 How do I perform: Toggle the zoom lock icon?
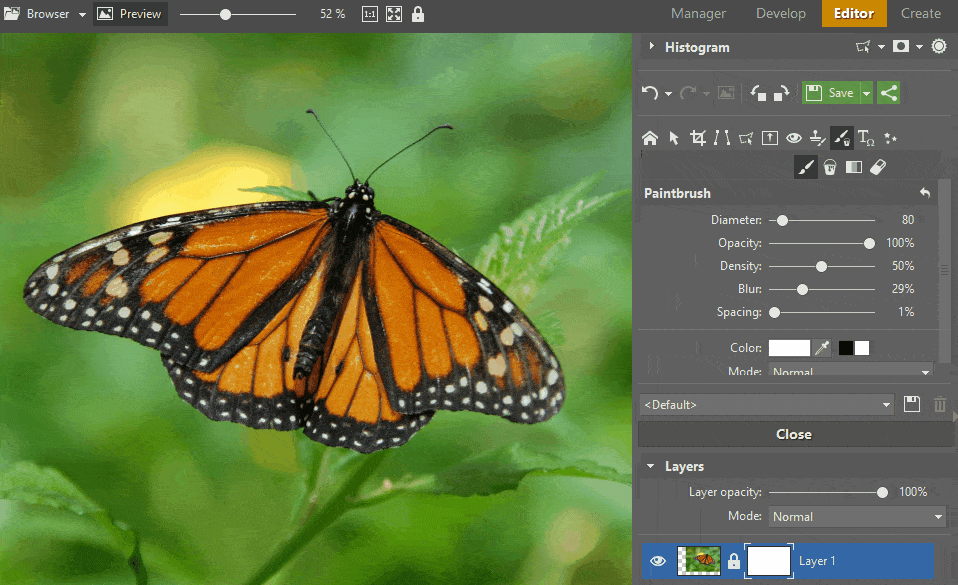[418, 14]
